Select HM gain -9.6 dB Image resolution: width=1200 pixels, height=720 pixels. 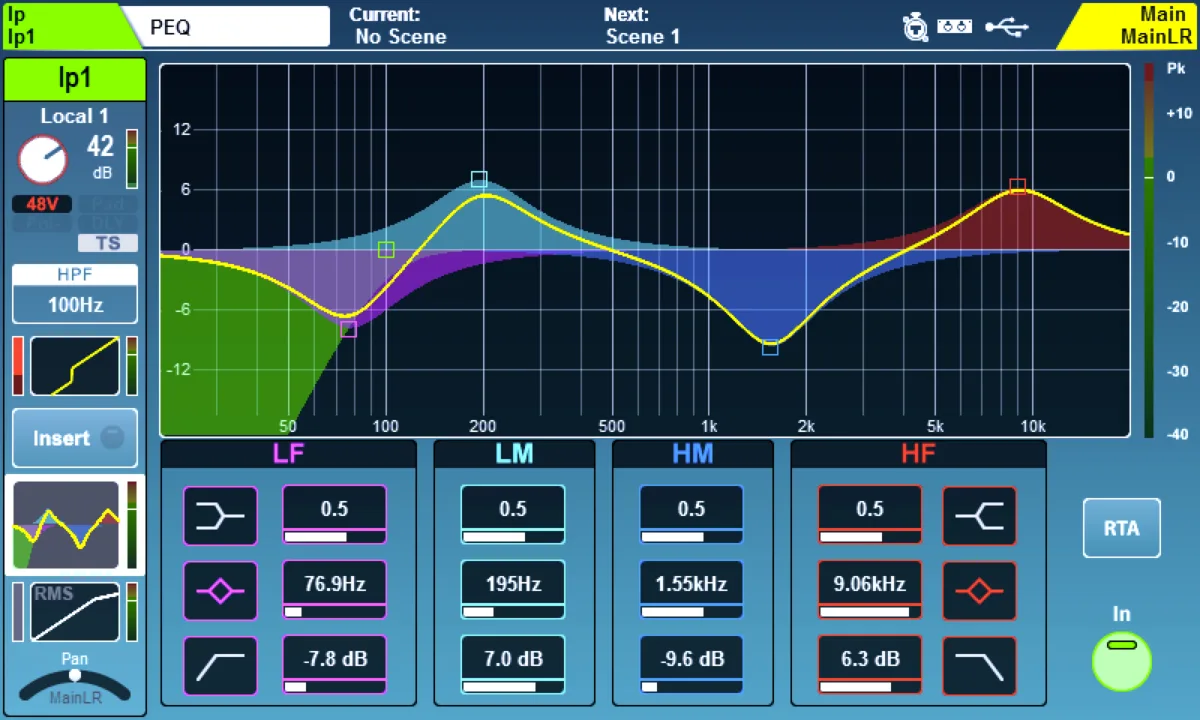[691, 666]
